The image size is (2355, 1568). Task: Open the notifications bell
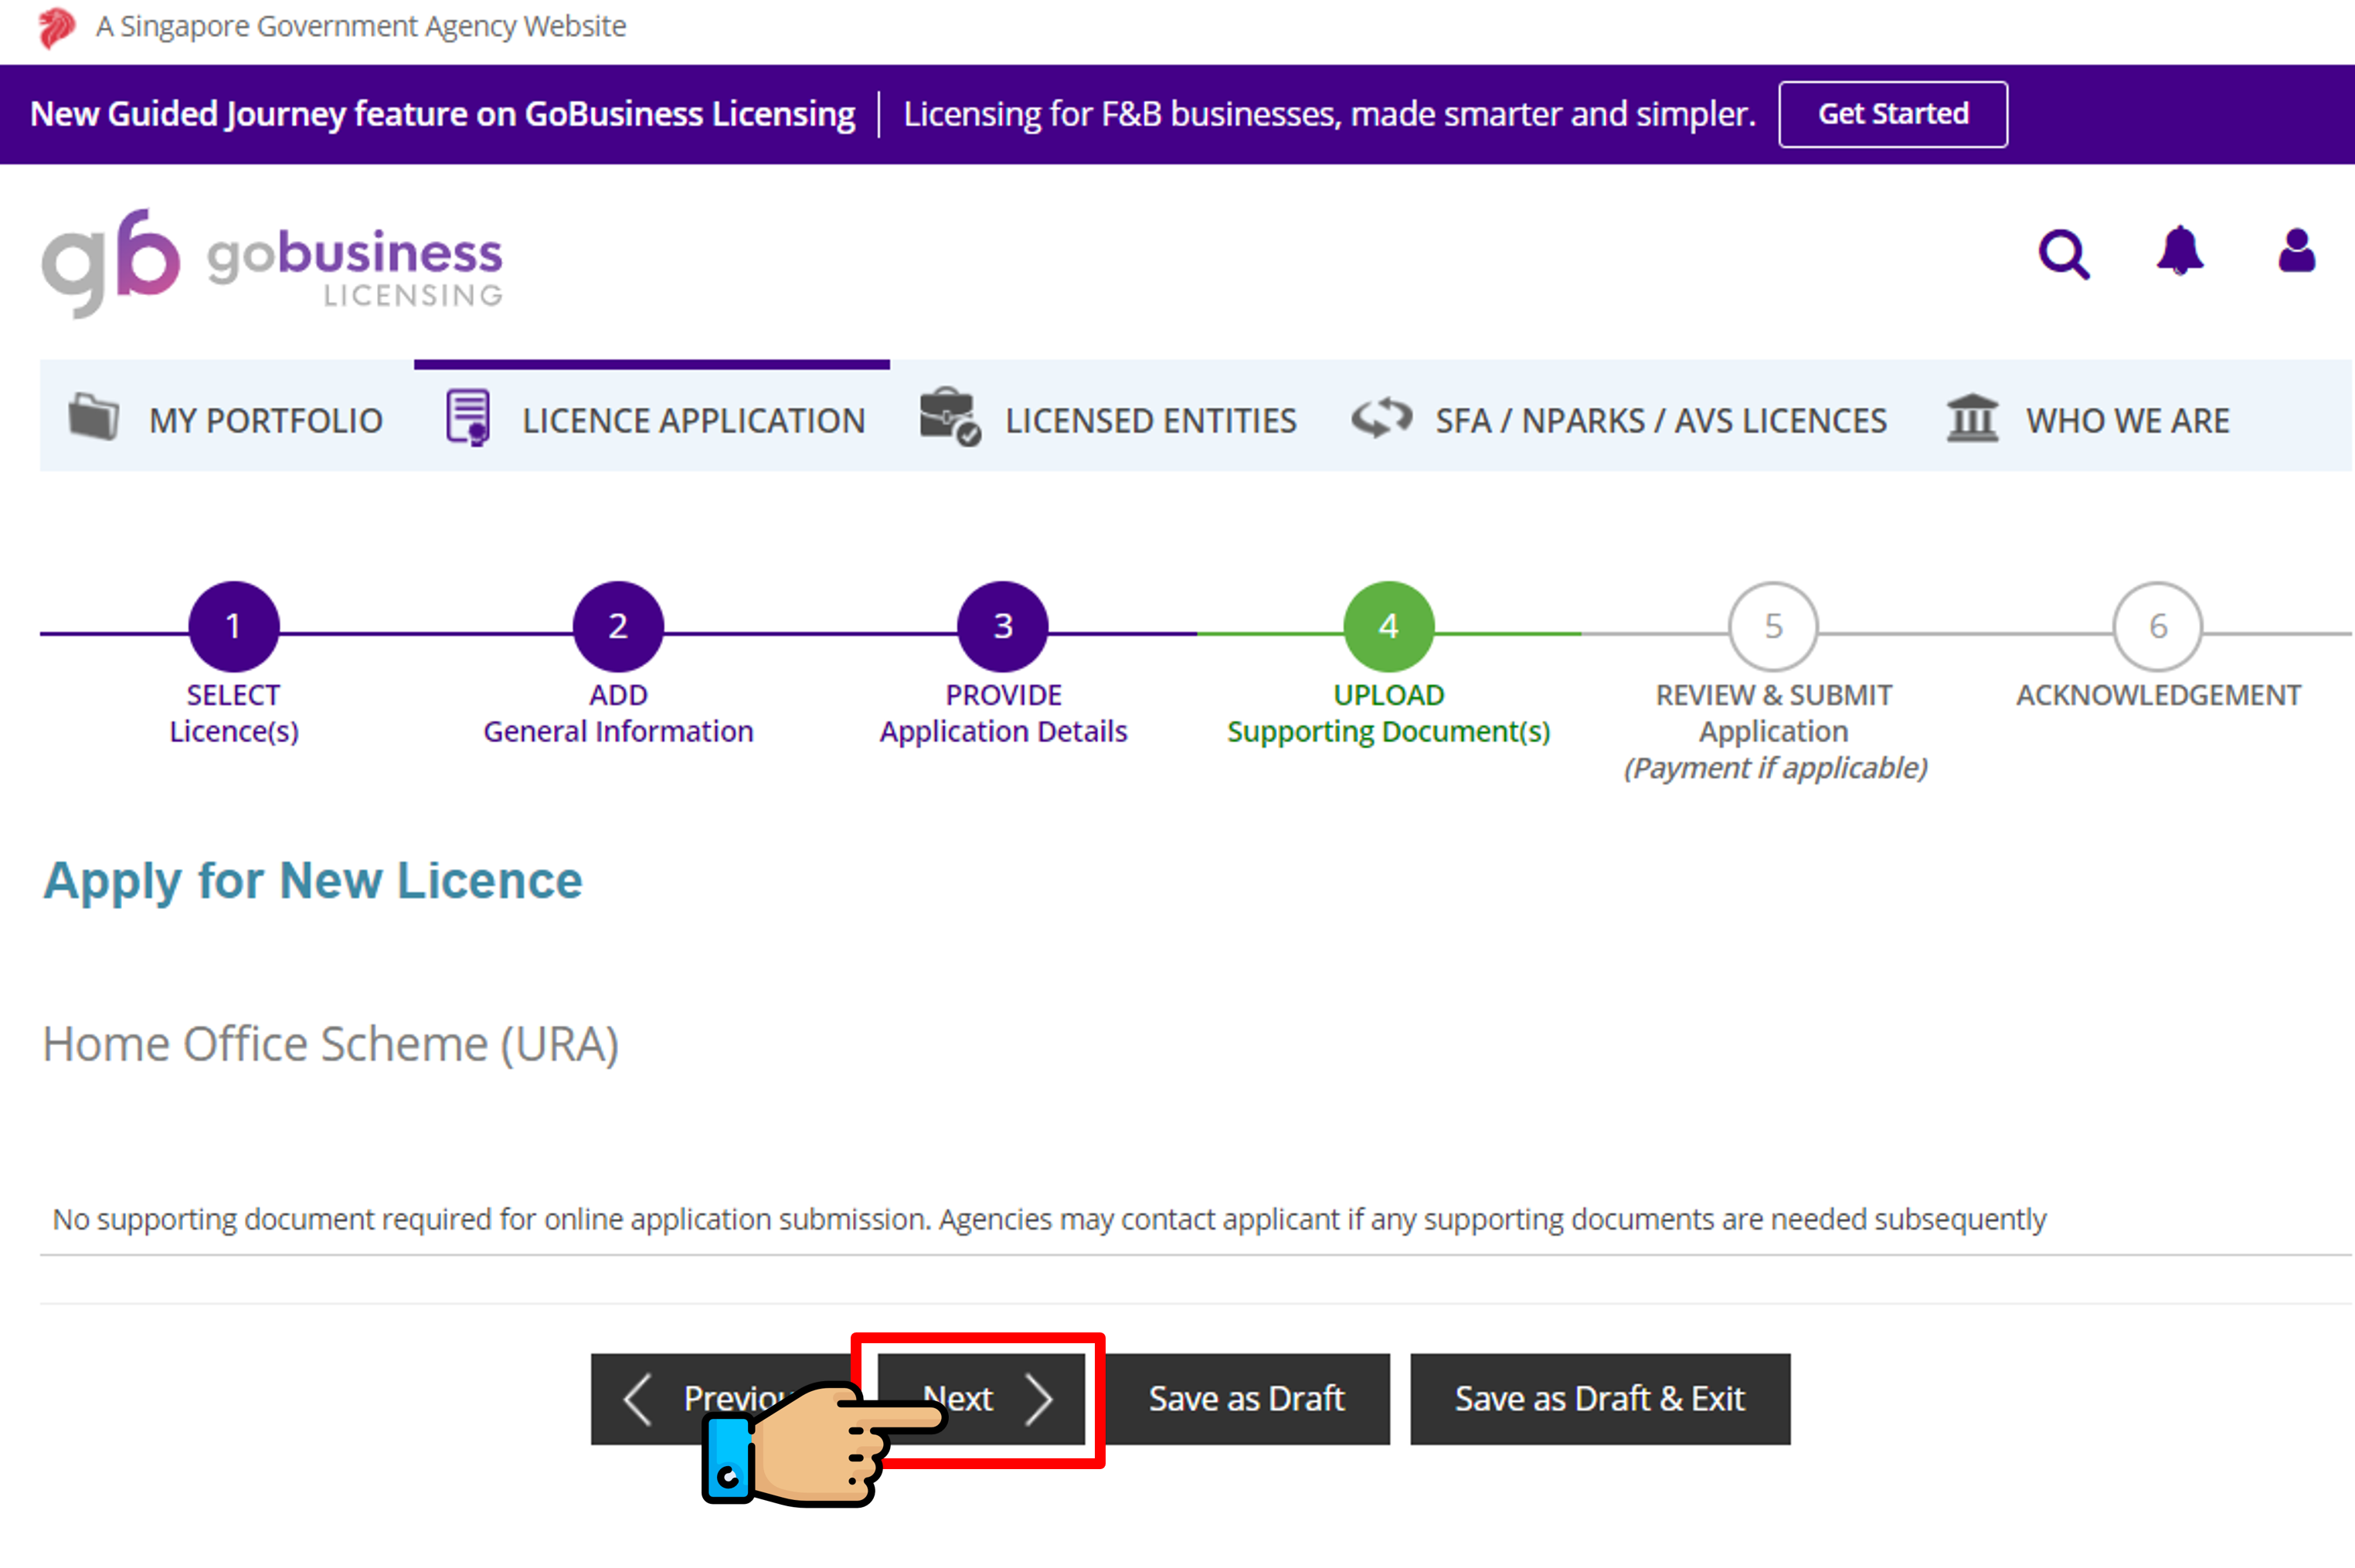[x=2180, y=251]
